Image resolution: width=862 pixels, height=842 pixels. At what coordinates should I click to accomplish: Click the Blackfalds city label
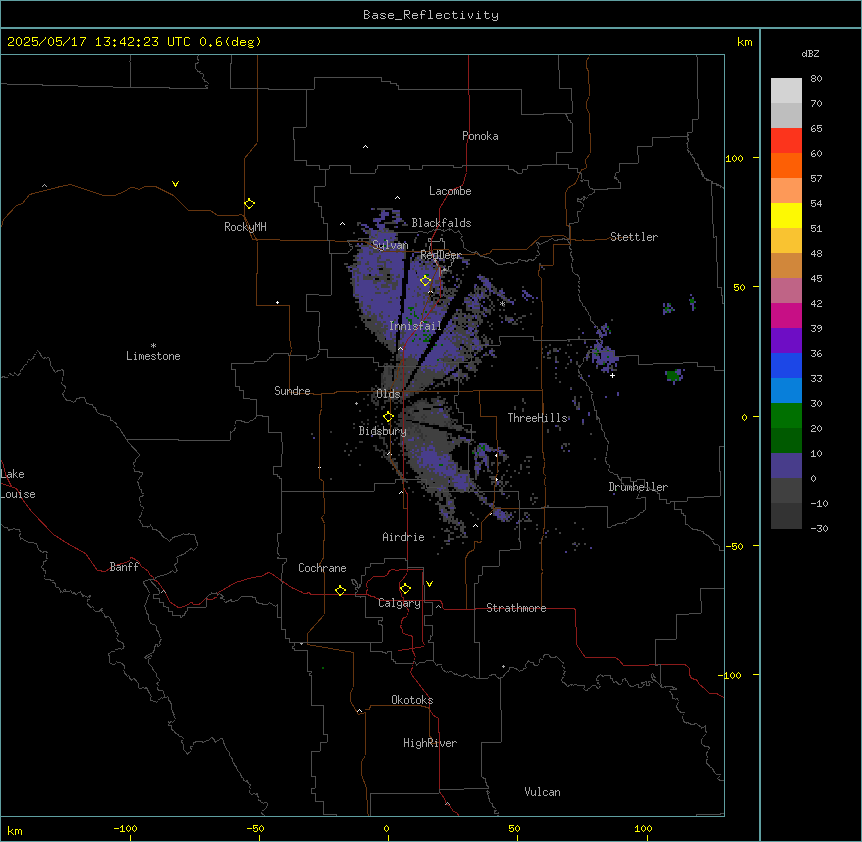click(441, 223)
